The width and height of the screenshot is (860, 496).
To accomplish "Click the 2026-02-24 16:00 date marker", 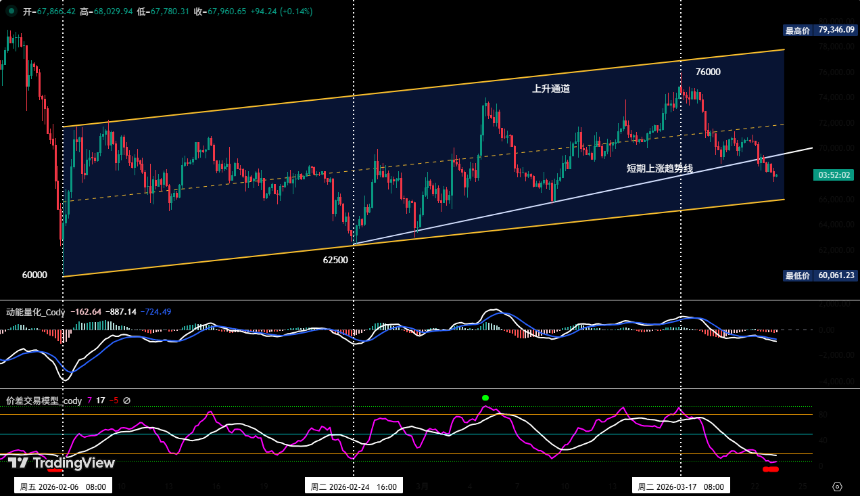I will click(x=354, y=486).
